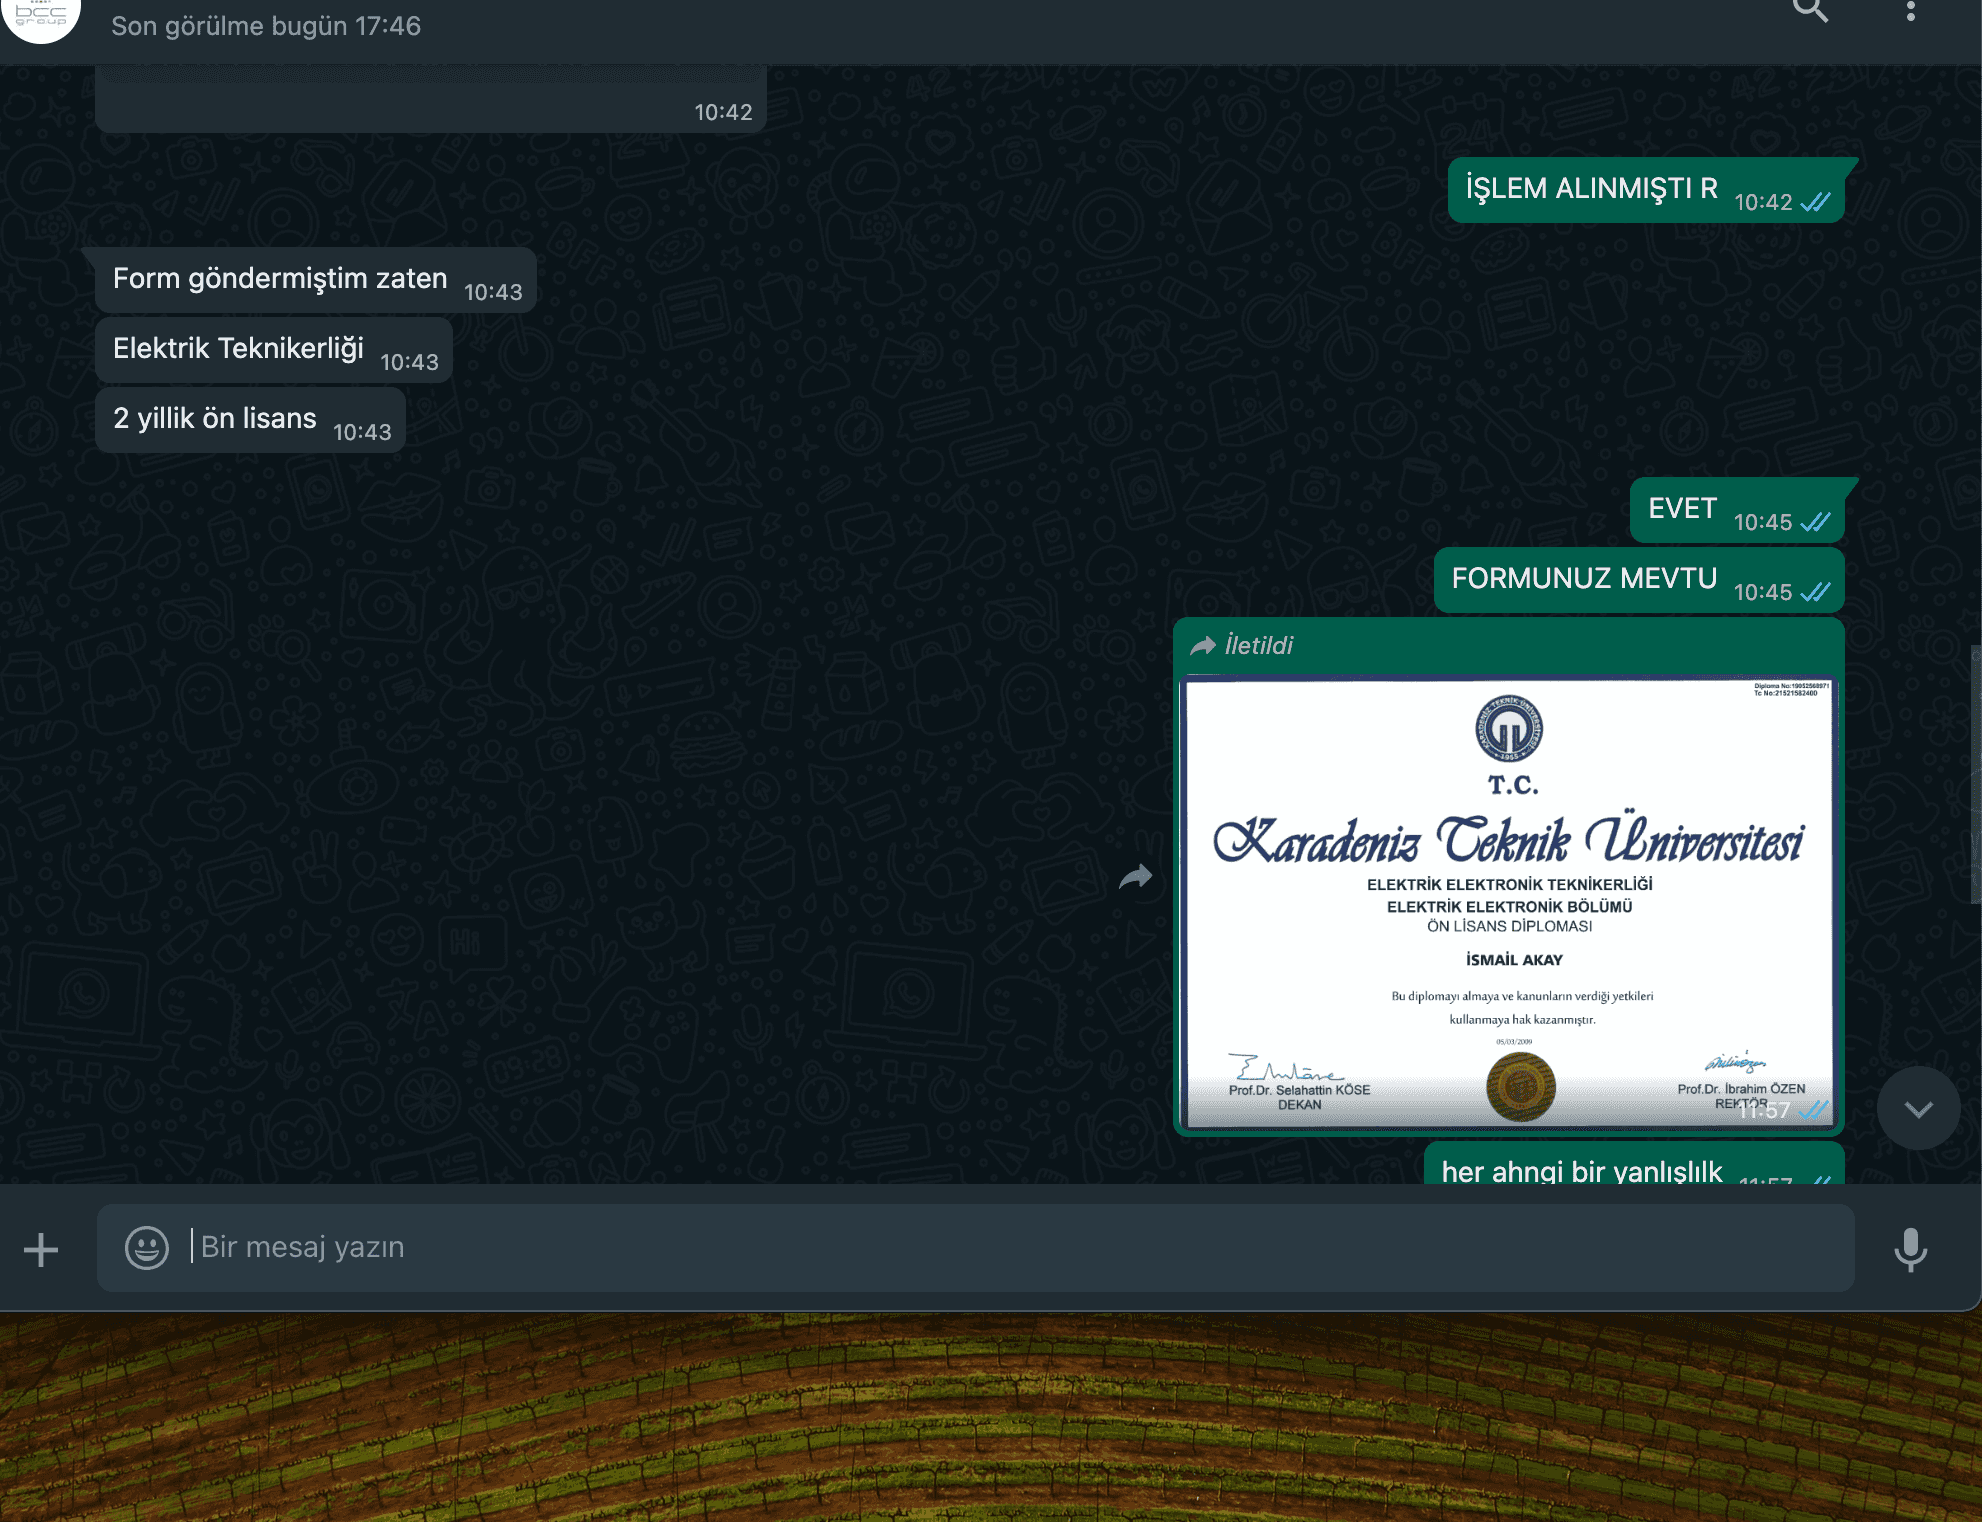Click the read receipt ticks on 'EVET'
The height and width of the screenshot is (1522, 1982).
(x=1815, y=522)
